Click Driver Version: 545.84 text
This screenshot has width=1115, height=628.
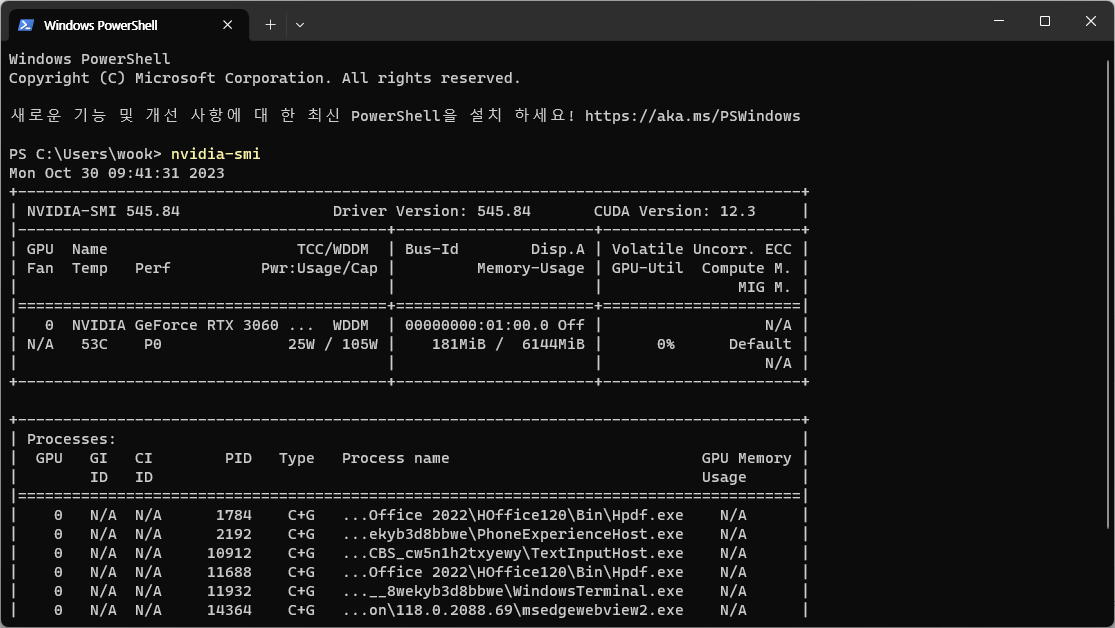click(432, 211)
